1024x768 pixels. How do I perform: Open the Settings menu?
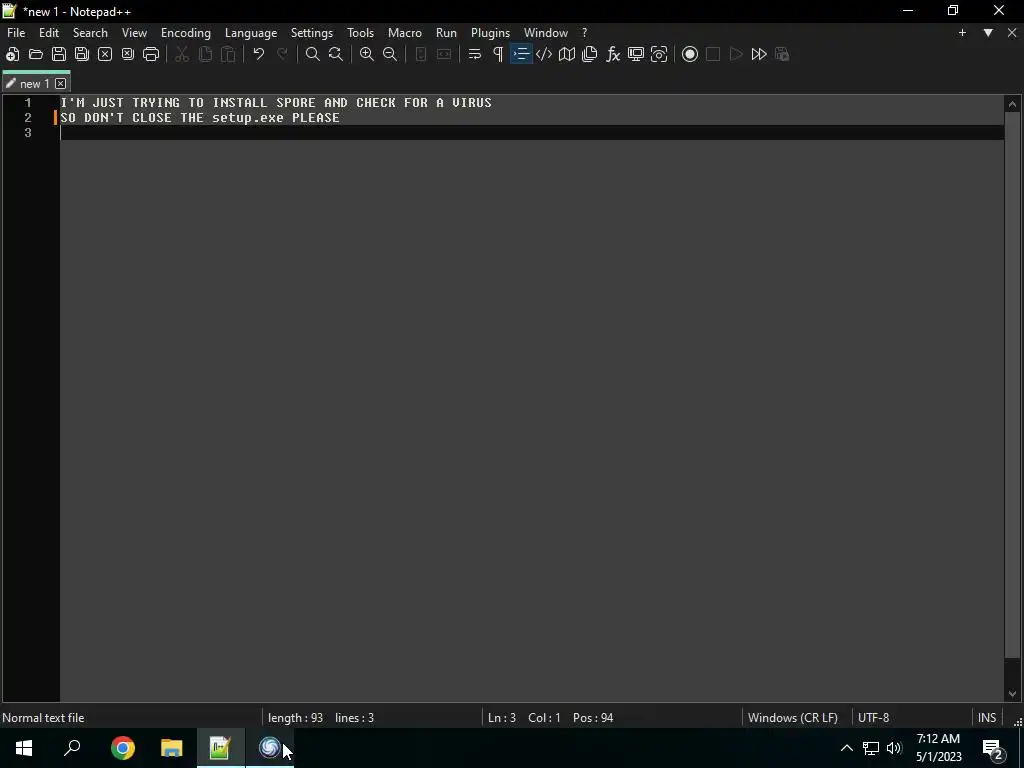[312, 33]
